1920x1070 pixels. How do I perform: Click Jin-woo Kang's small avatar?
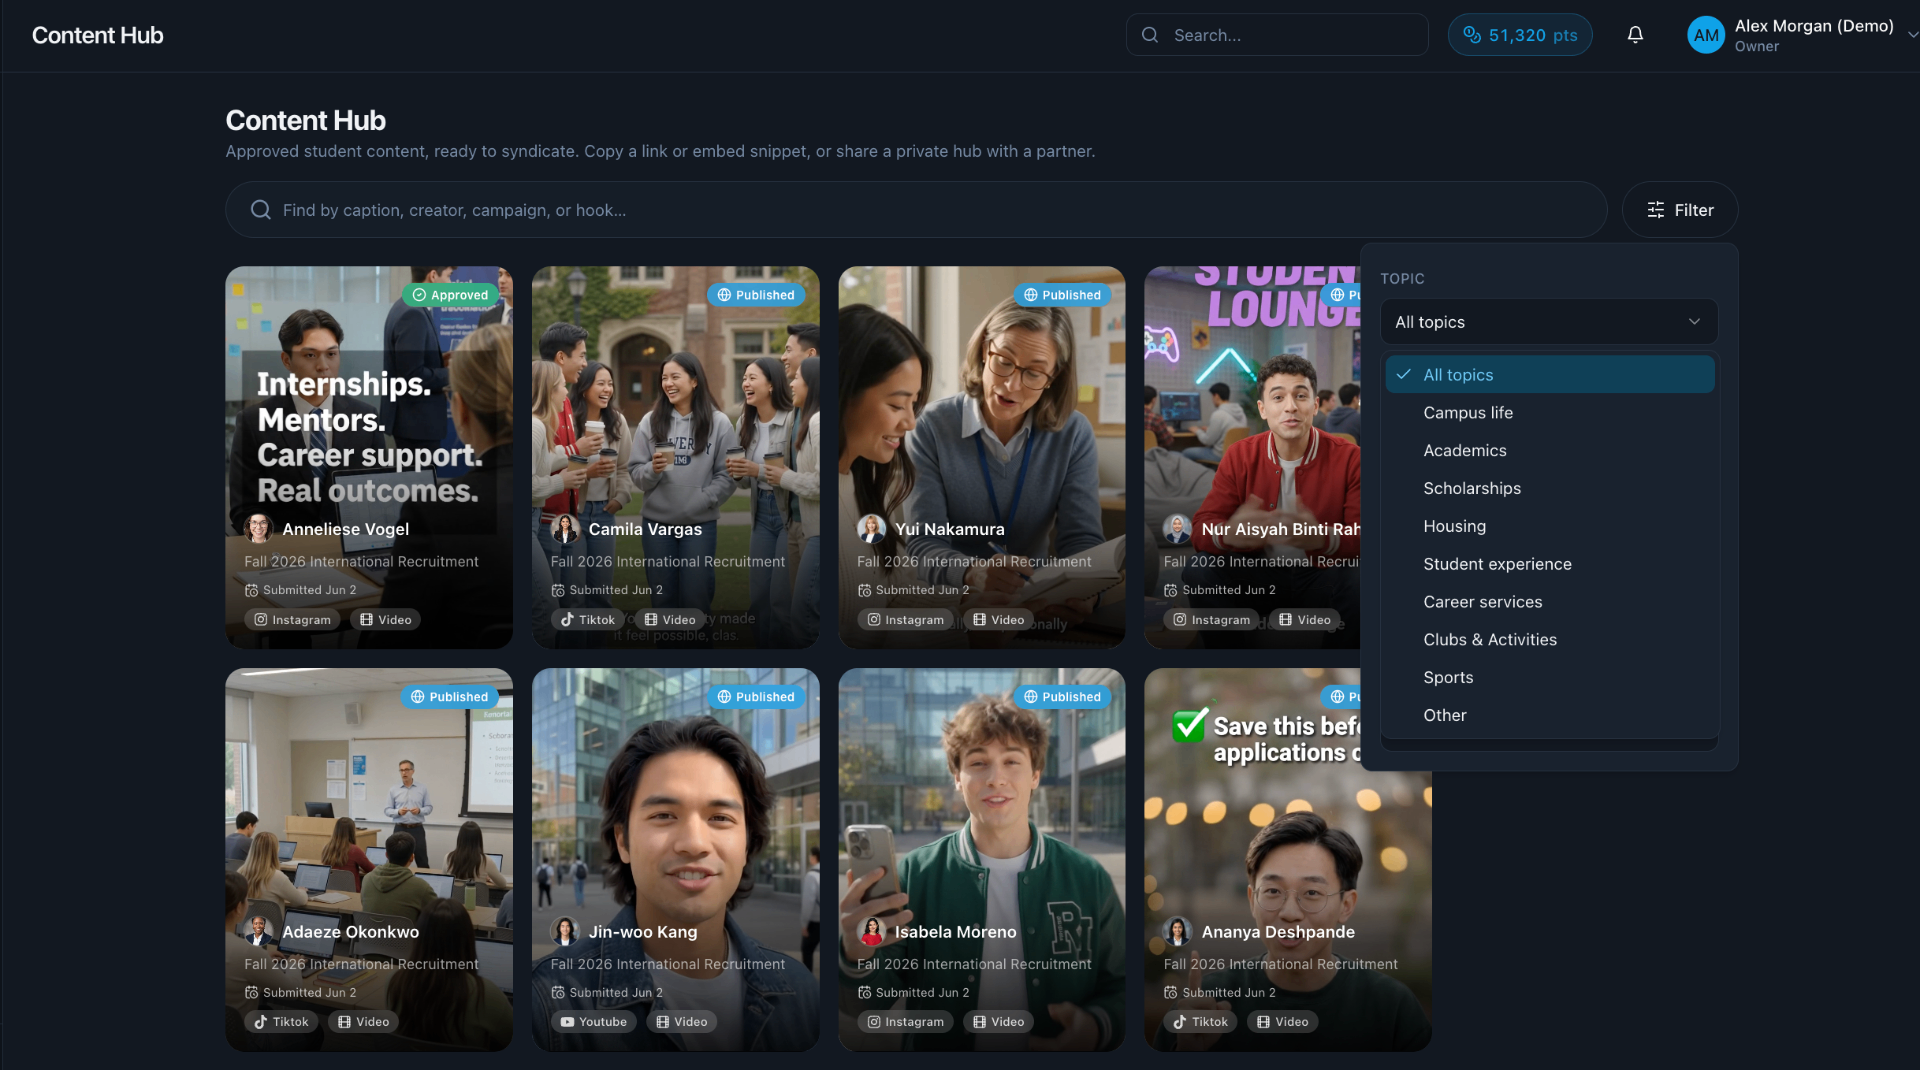pyautogui.click(x=565, y=932)
